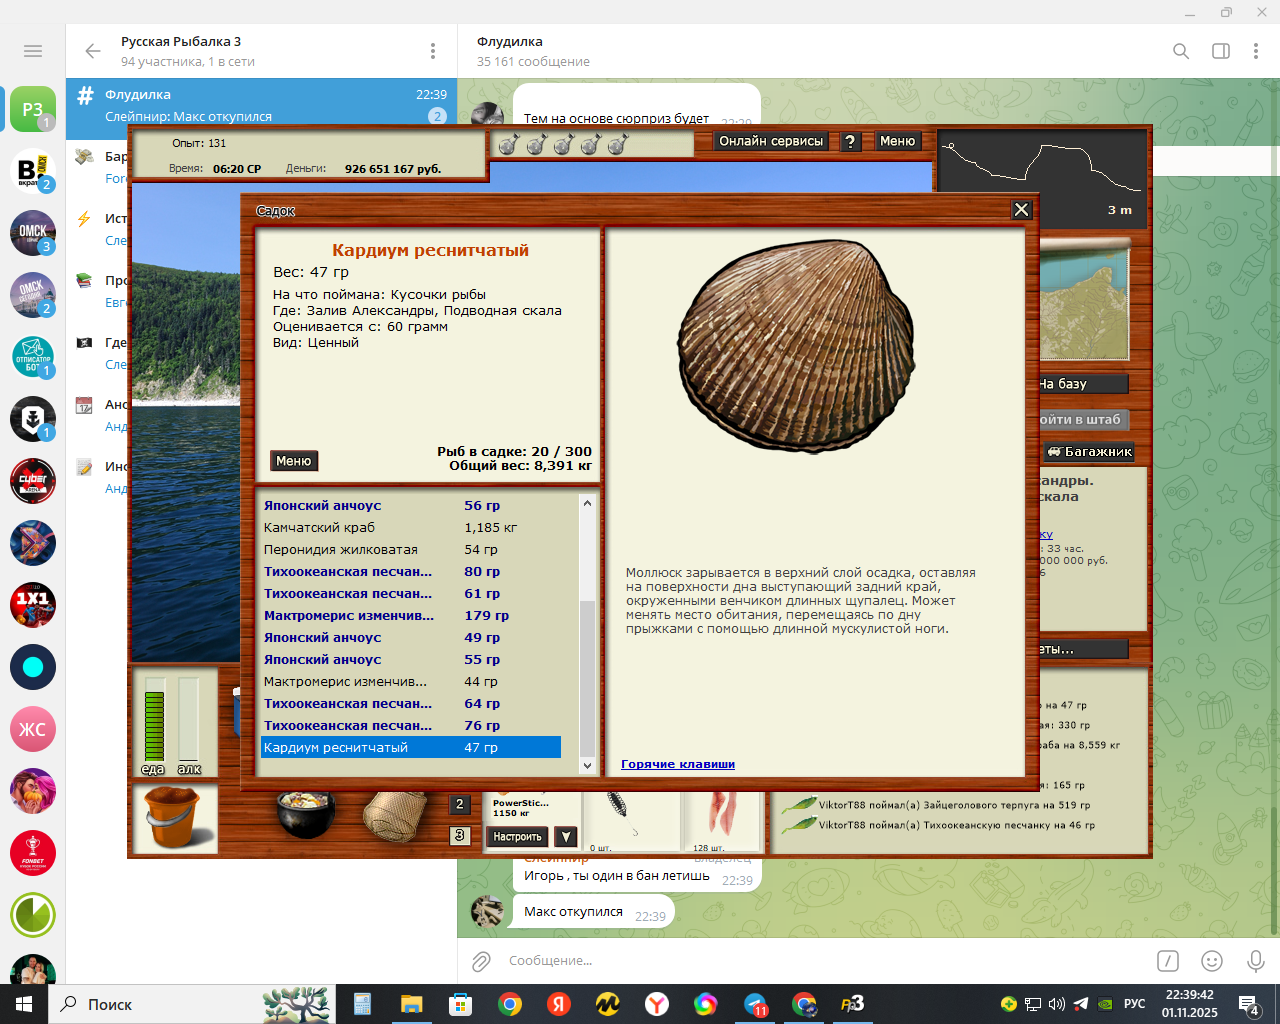Expand dropdown arrow next to Настроить
The image size is (1280, 1024).
point(566,837)
